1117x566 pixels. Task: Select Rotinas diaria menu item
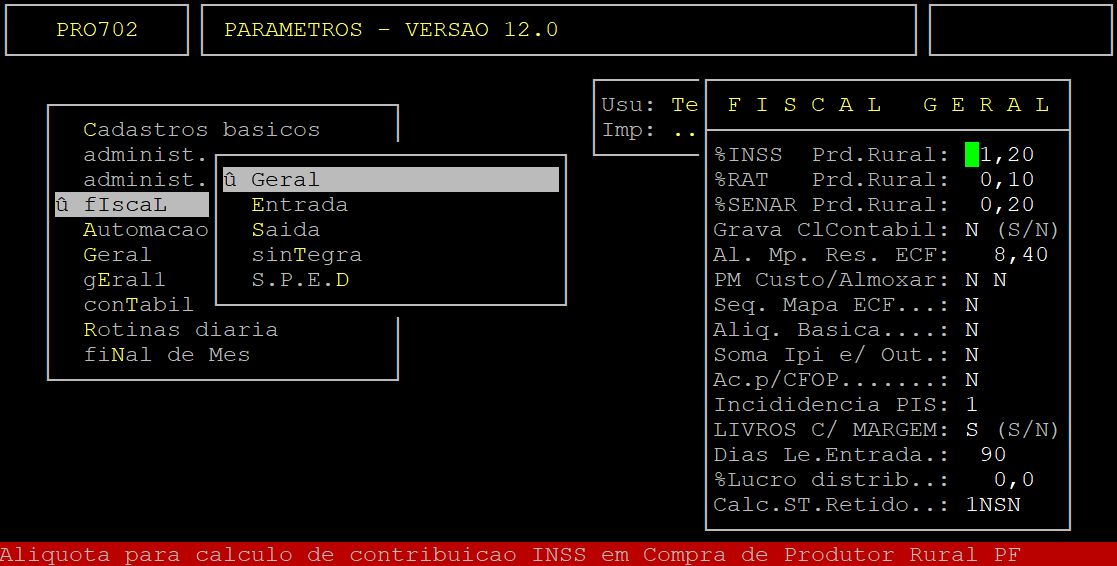point(180,330)
